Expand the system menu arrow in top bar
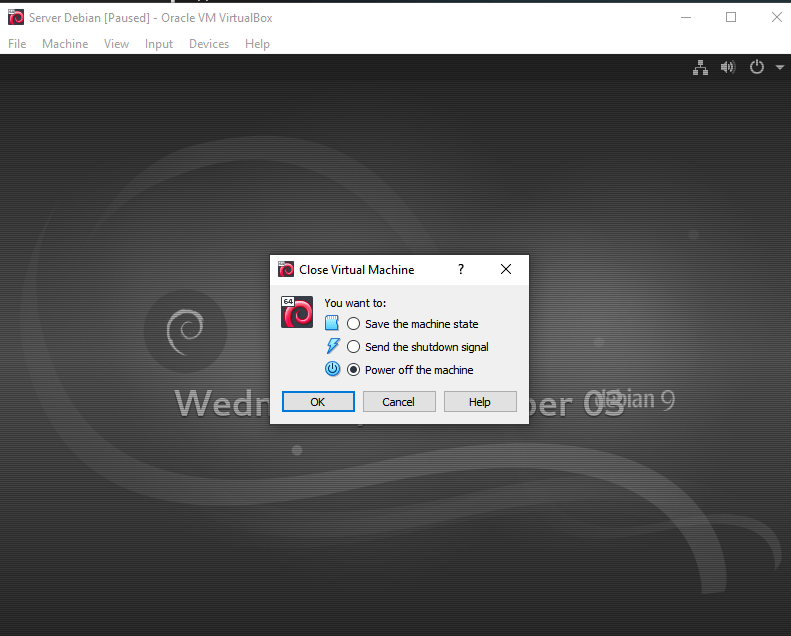The image size is (791, 636). pos(779,68)
